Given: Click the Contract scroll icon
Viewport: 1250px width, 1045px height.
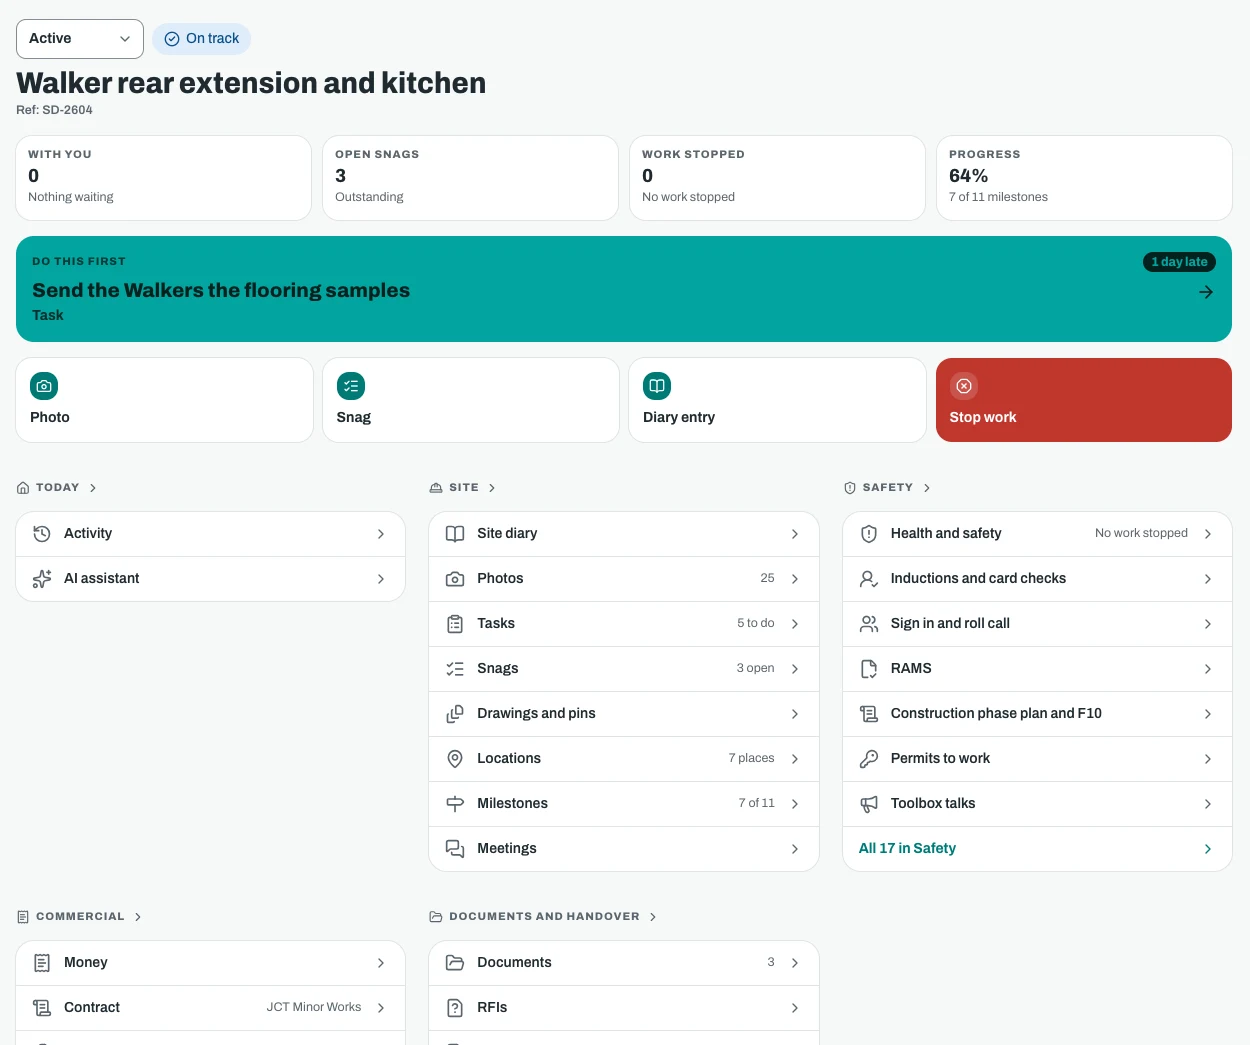Looking at the screenshot, I should tap(42, 1008).
